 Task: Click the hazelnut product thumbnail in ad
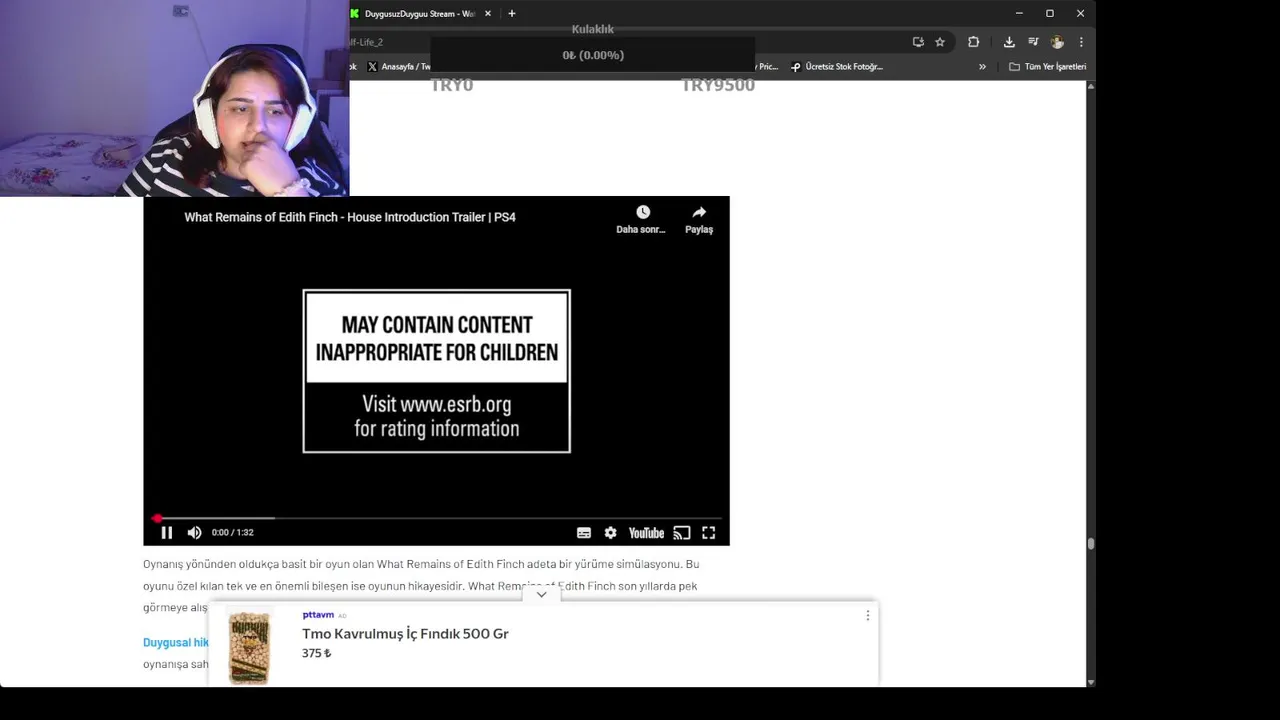[x=249, y=647]
